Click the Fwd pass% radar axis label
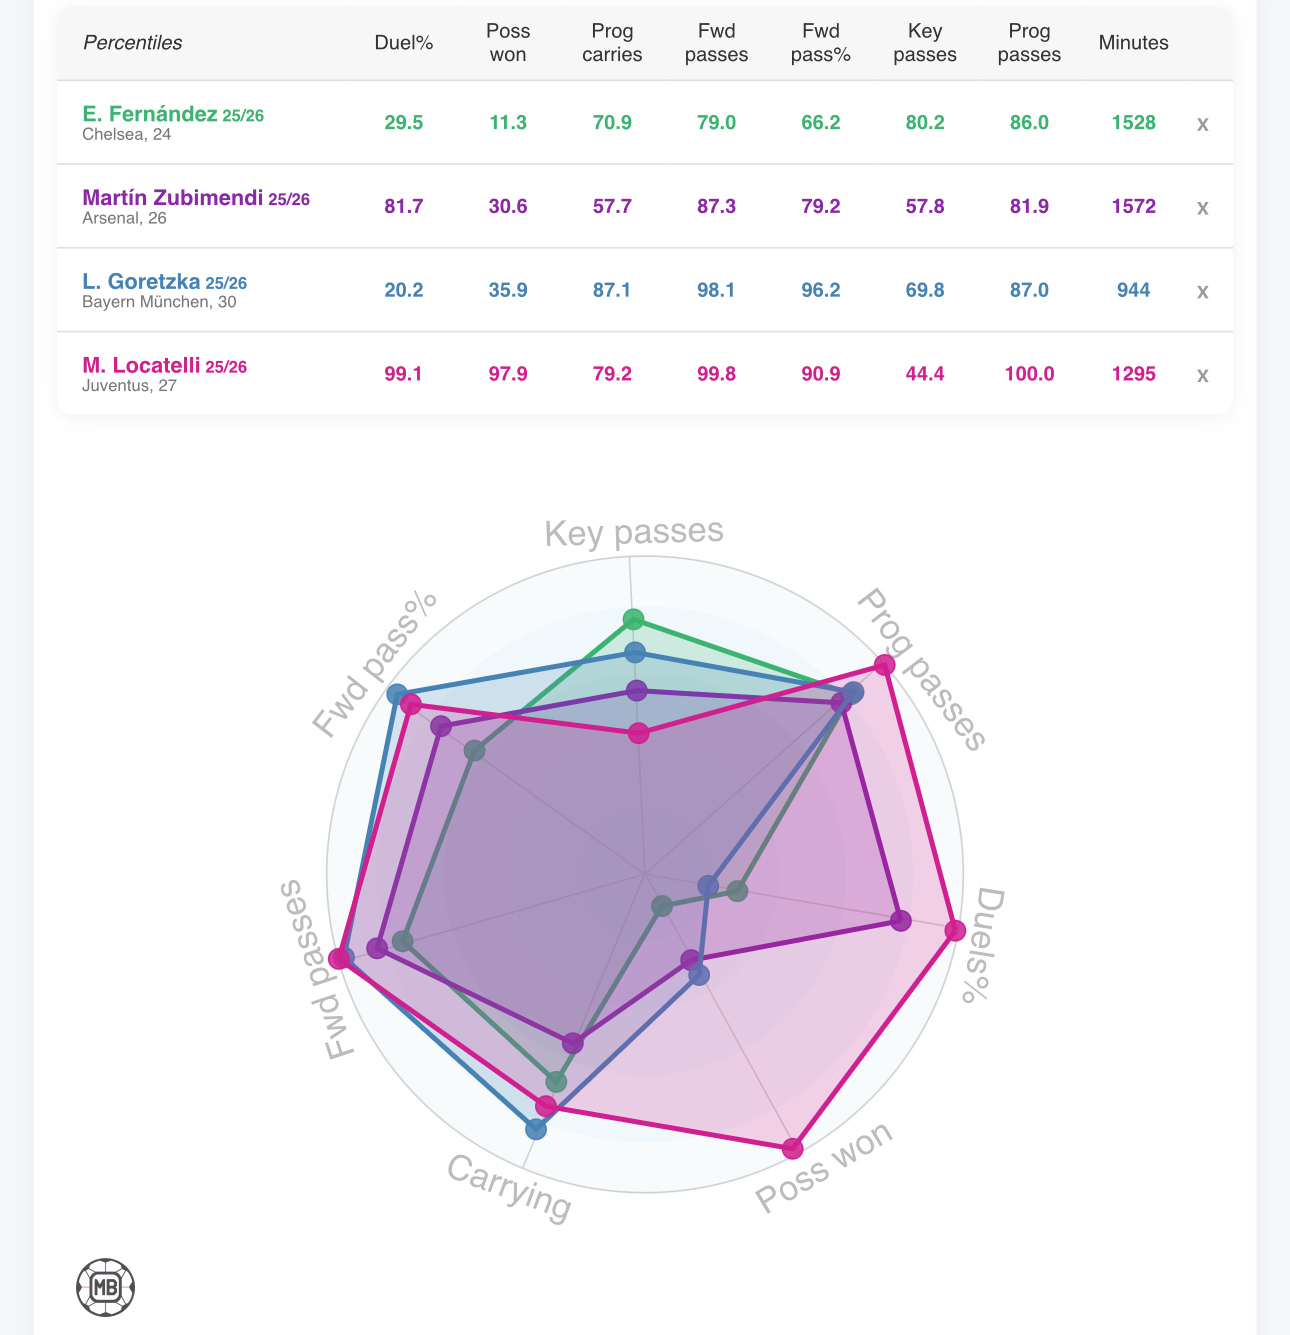Image resolution: width=1290 pixels, height=1335 pixels. click(x=375, y=663)
